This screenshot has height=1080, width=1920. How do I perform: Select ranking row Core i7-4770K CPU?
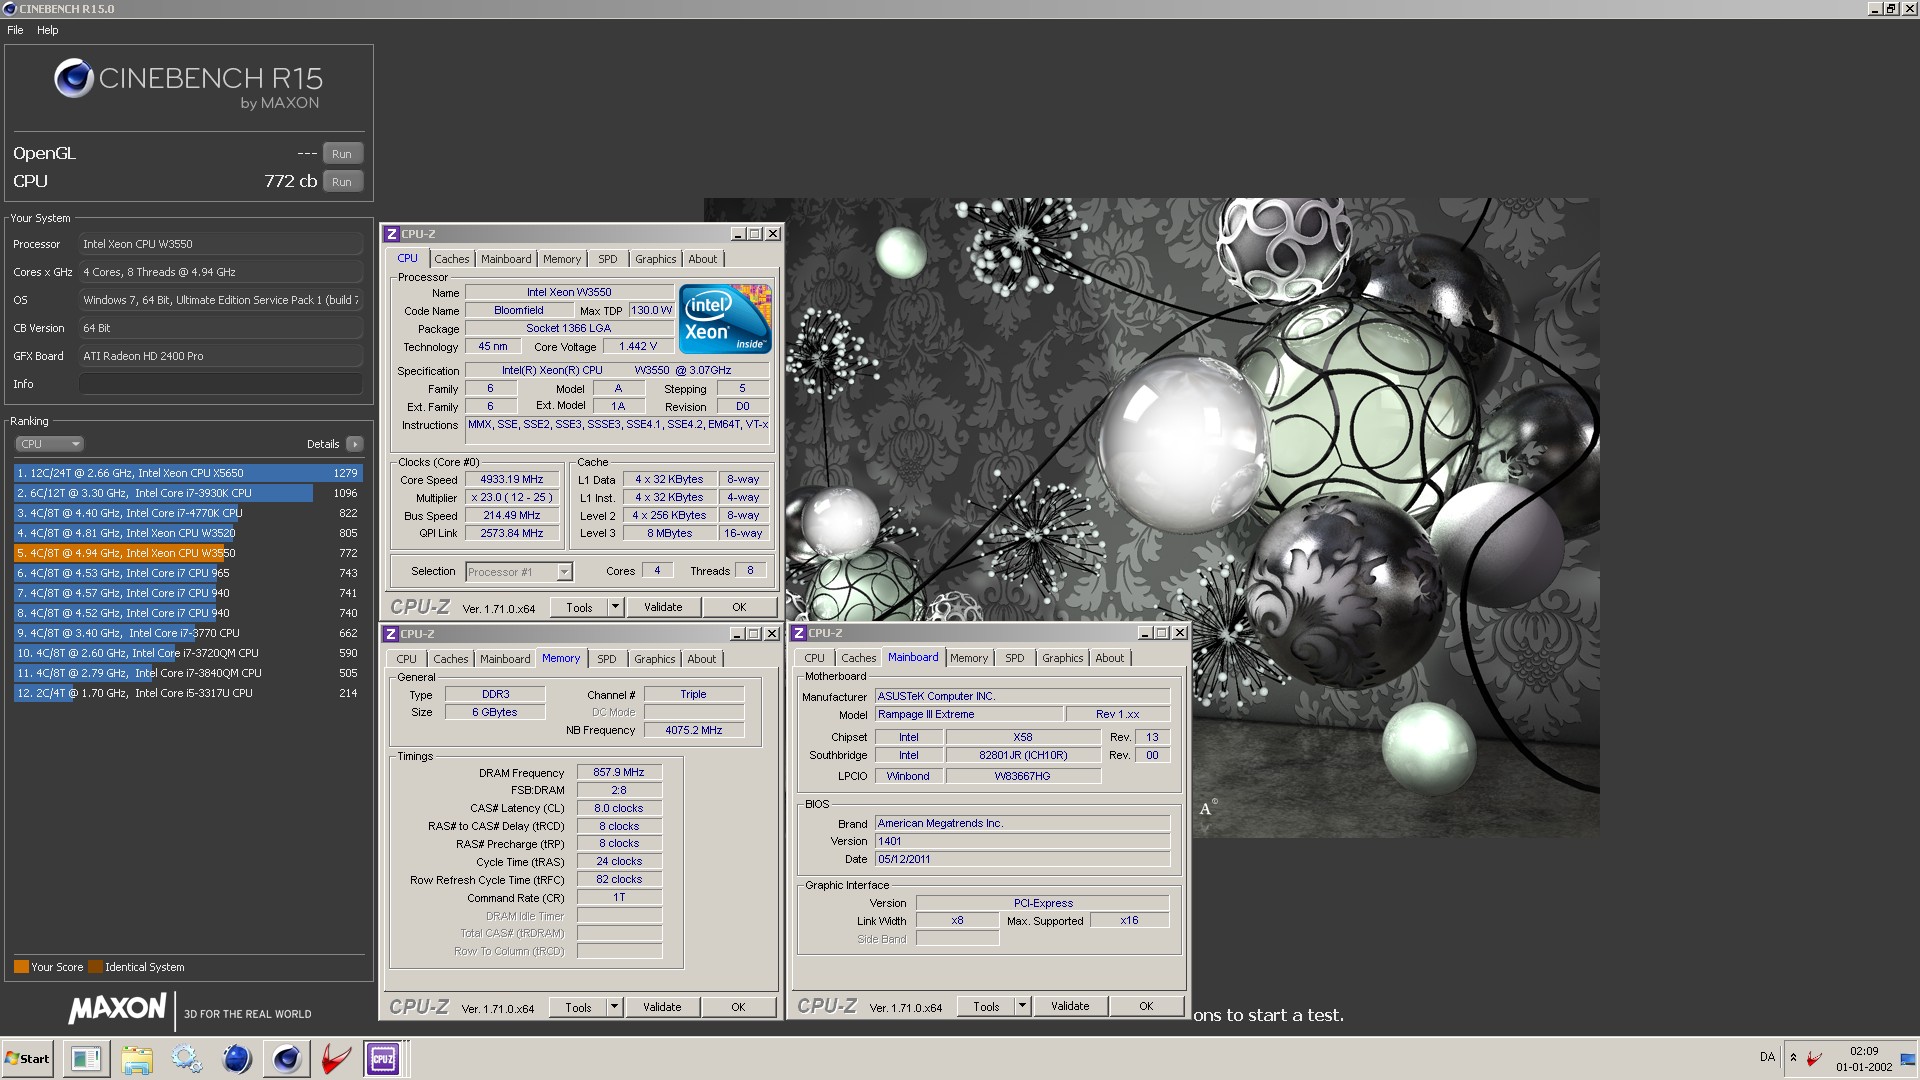[x=188, y=513]
